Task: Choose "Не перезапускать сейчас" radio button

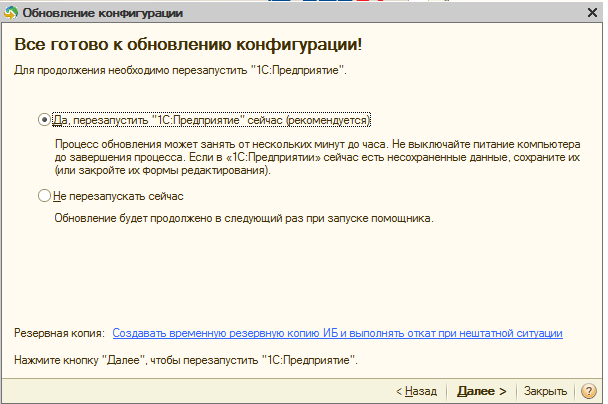Action: [44, 196]
